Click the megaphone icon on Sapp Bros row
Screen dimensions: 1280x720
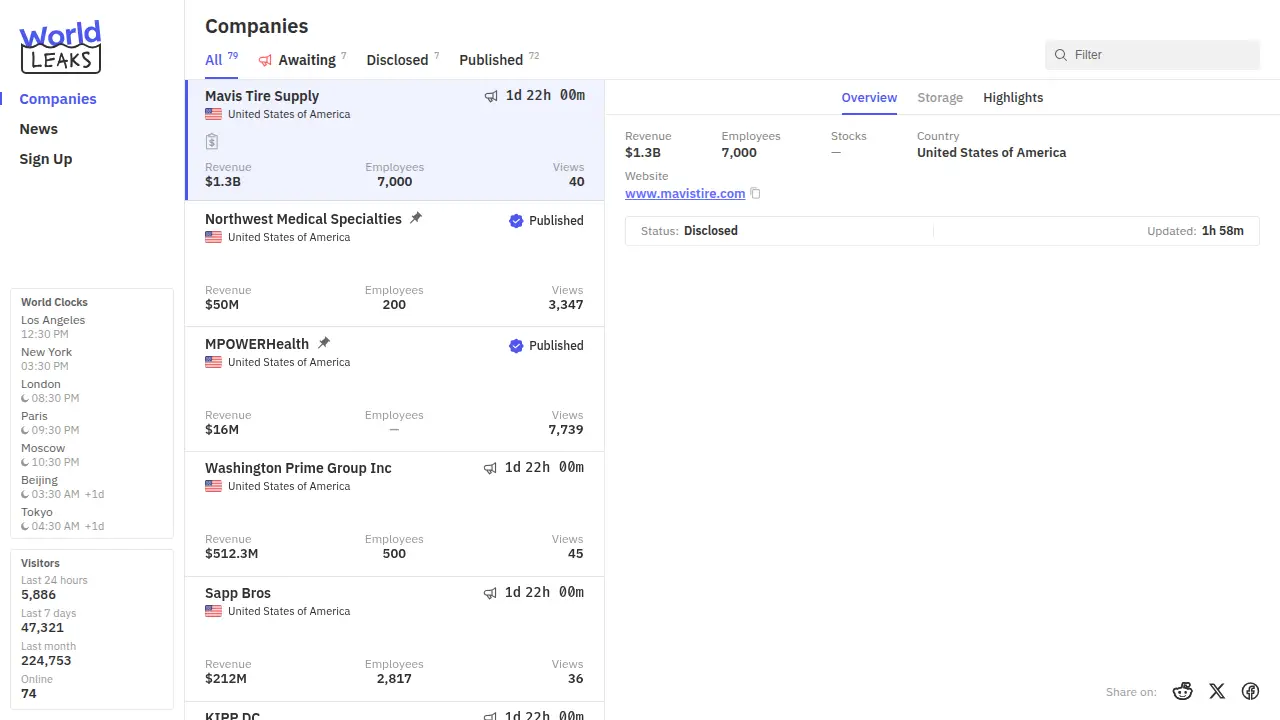click(x=490, y=593)
